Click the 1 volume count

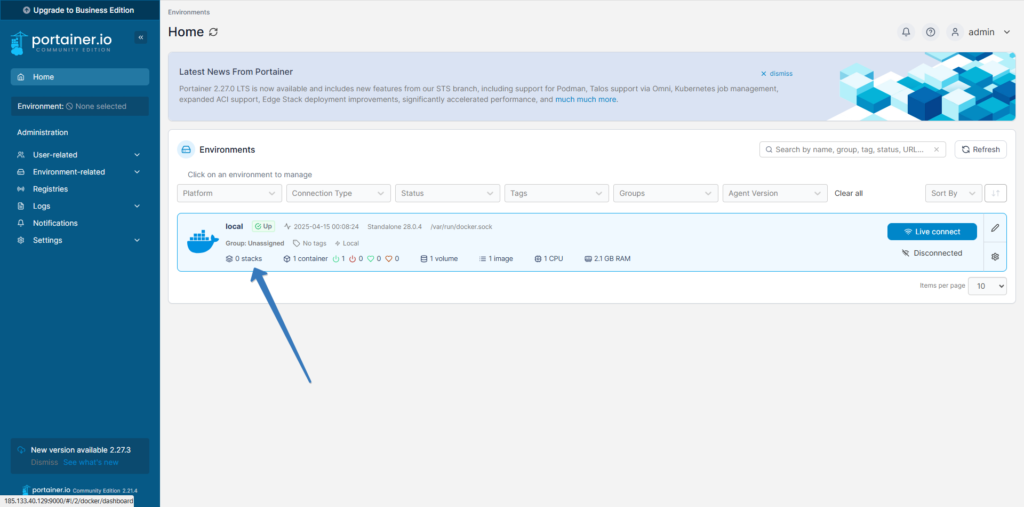pos(439,259)
